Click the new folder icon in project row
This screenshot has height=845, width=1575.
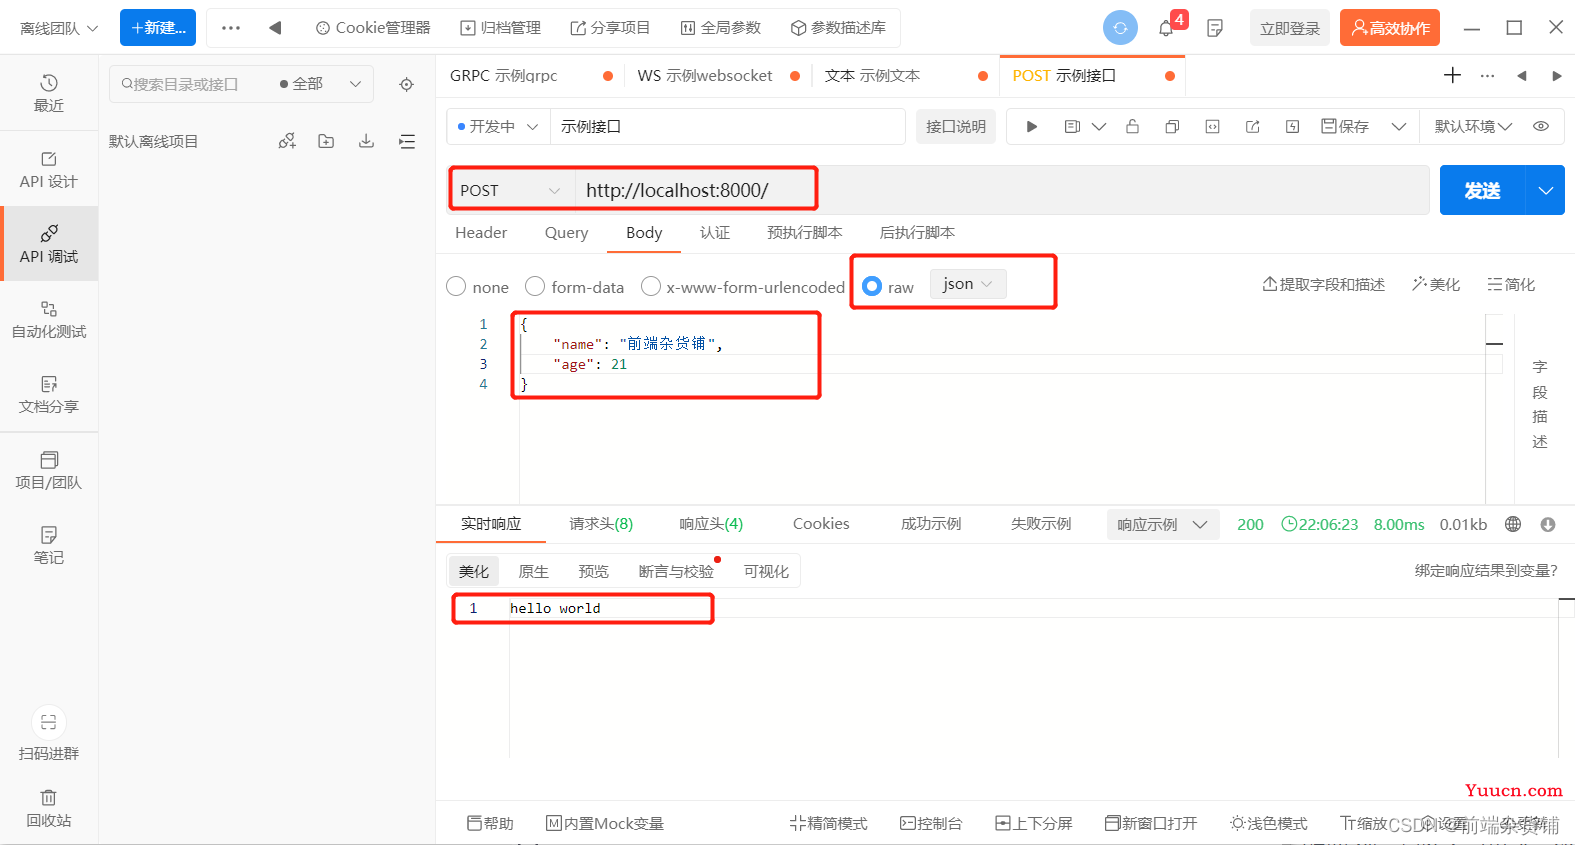[x=326, y=141]
